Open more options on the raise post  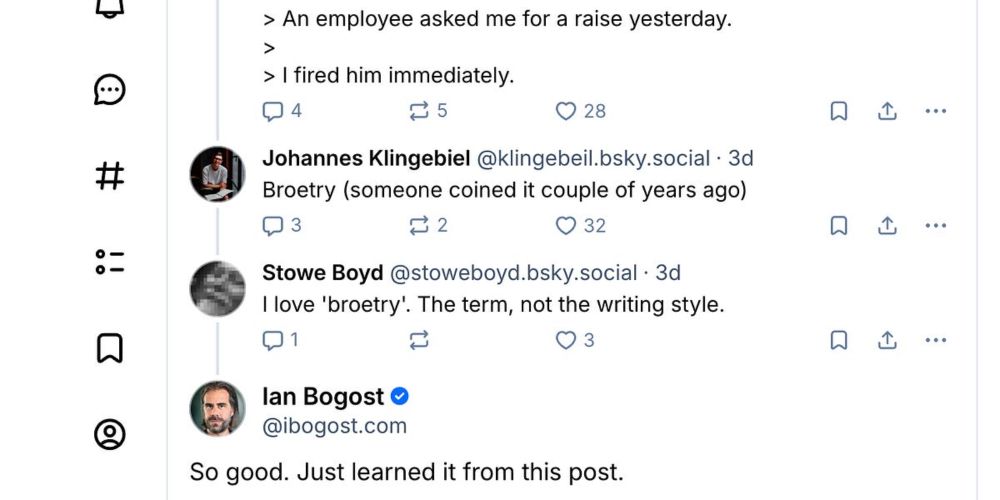pyautogui.click(x=935, y=111)
